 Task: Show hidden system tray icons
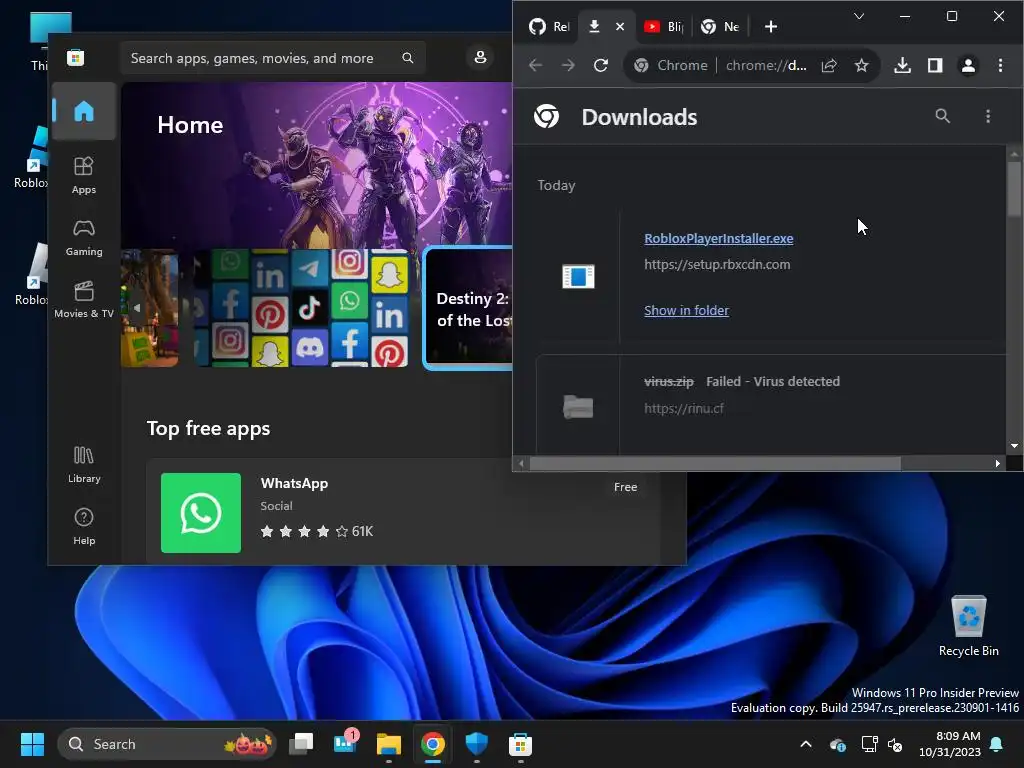806,744
